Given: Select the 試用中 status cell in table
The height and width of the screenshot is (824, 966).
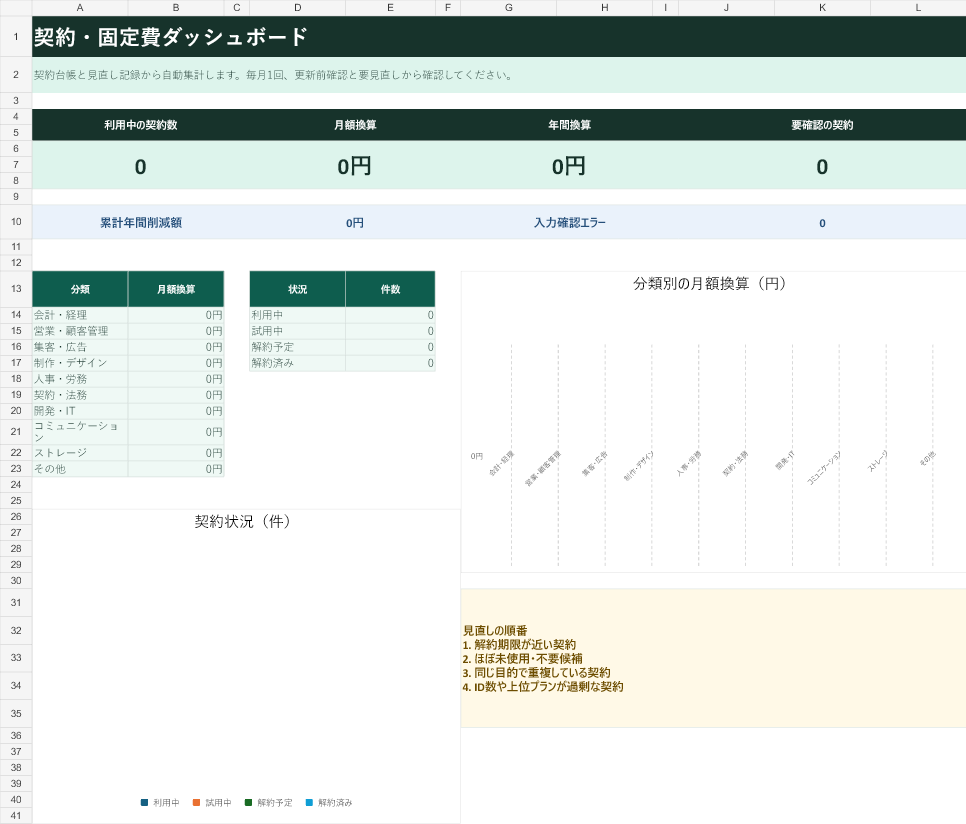Looking at the screenshot, I should point(298,331).
